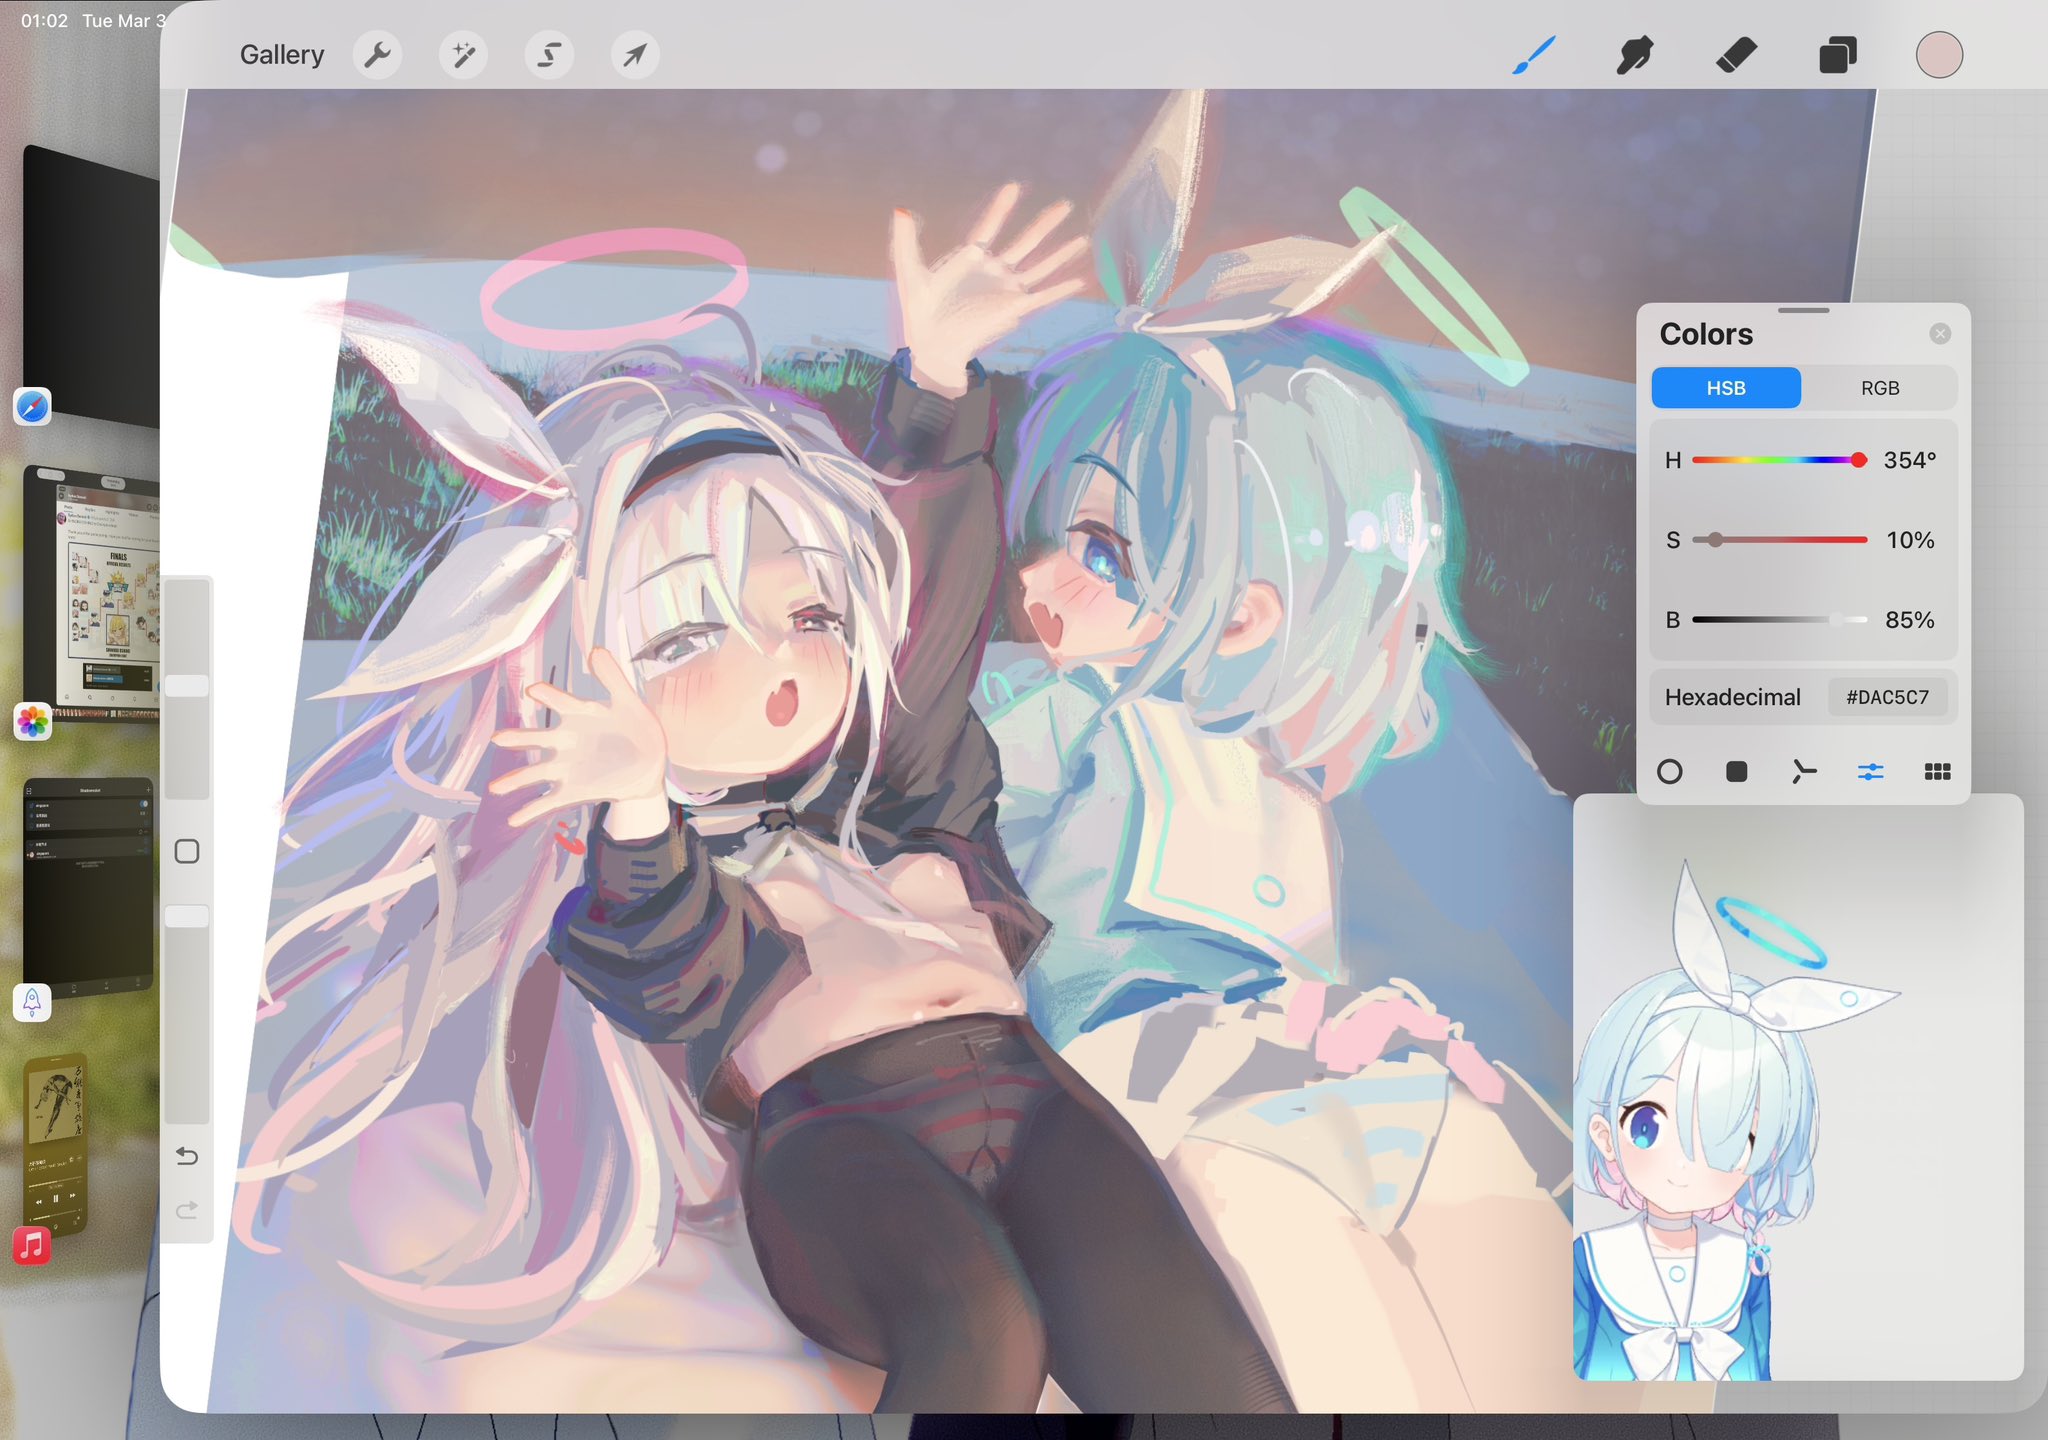This screenshot has width=2048, height=1440.
Task: Return to the Gallery
Action: pyautogui.click(x=282, y=55)
